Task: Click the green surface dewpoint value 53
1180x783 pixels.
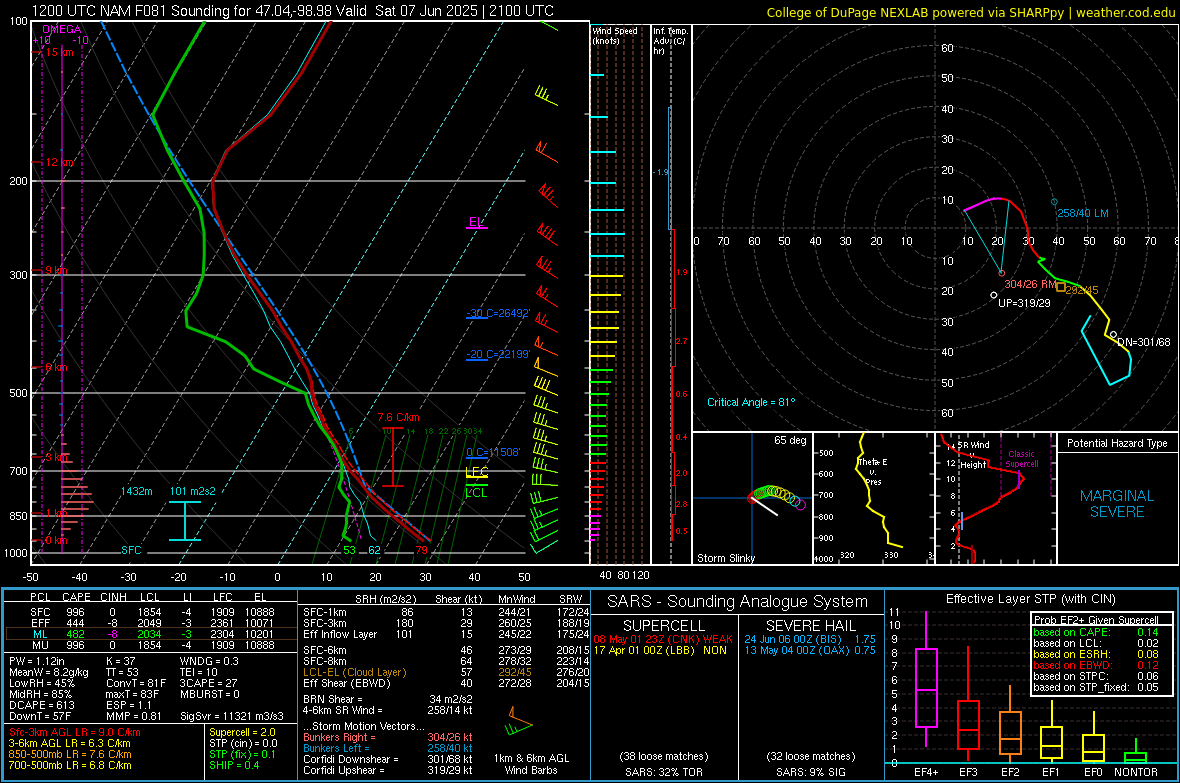Action: pyautogui.click(x=349, y=550)
